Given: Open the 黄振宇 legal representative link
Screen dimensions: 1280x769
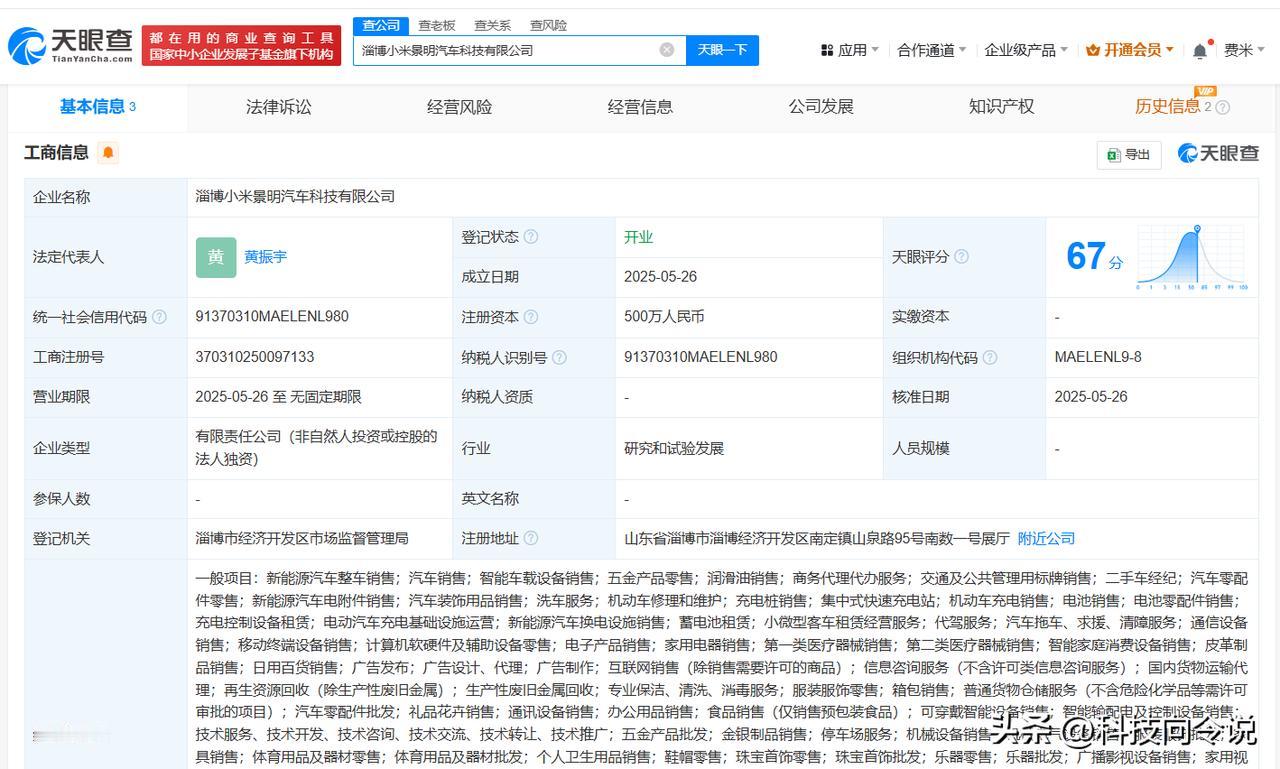Looking at the screenshot, I should 266,257.
